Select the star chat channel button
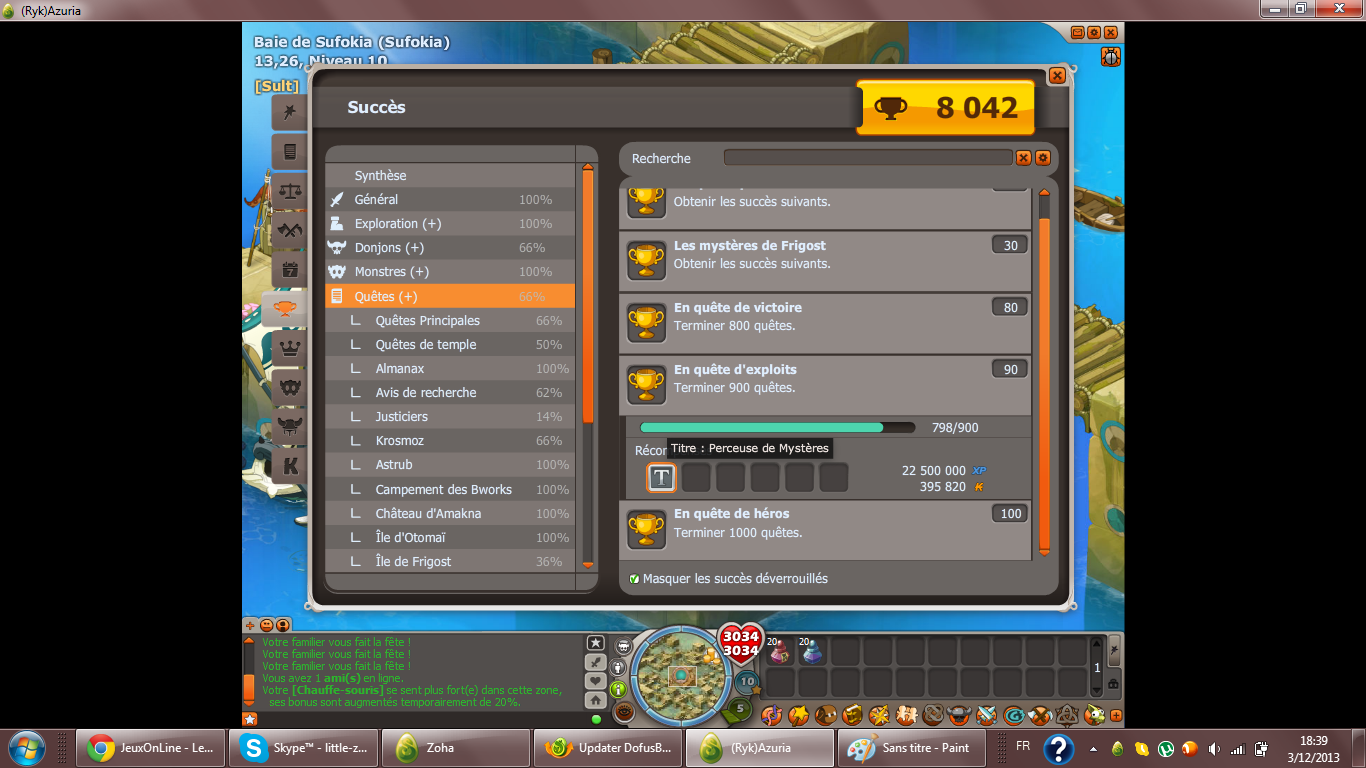 click(x=595, y=643)
